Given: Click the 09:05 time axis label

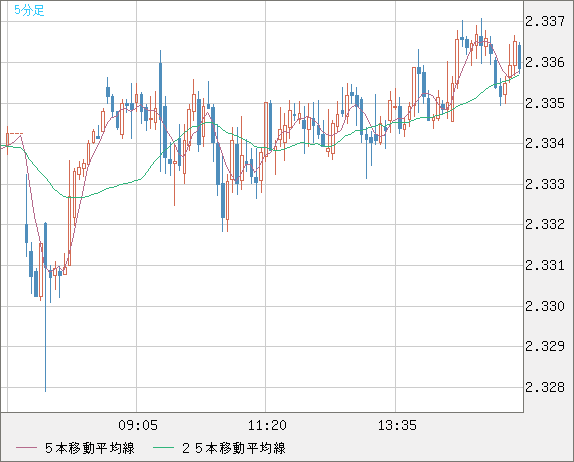Looking at the screenshot, I should [x=138, y=425].
